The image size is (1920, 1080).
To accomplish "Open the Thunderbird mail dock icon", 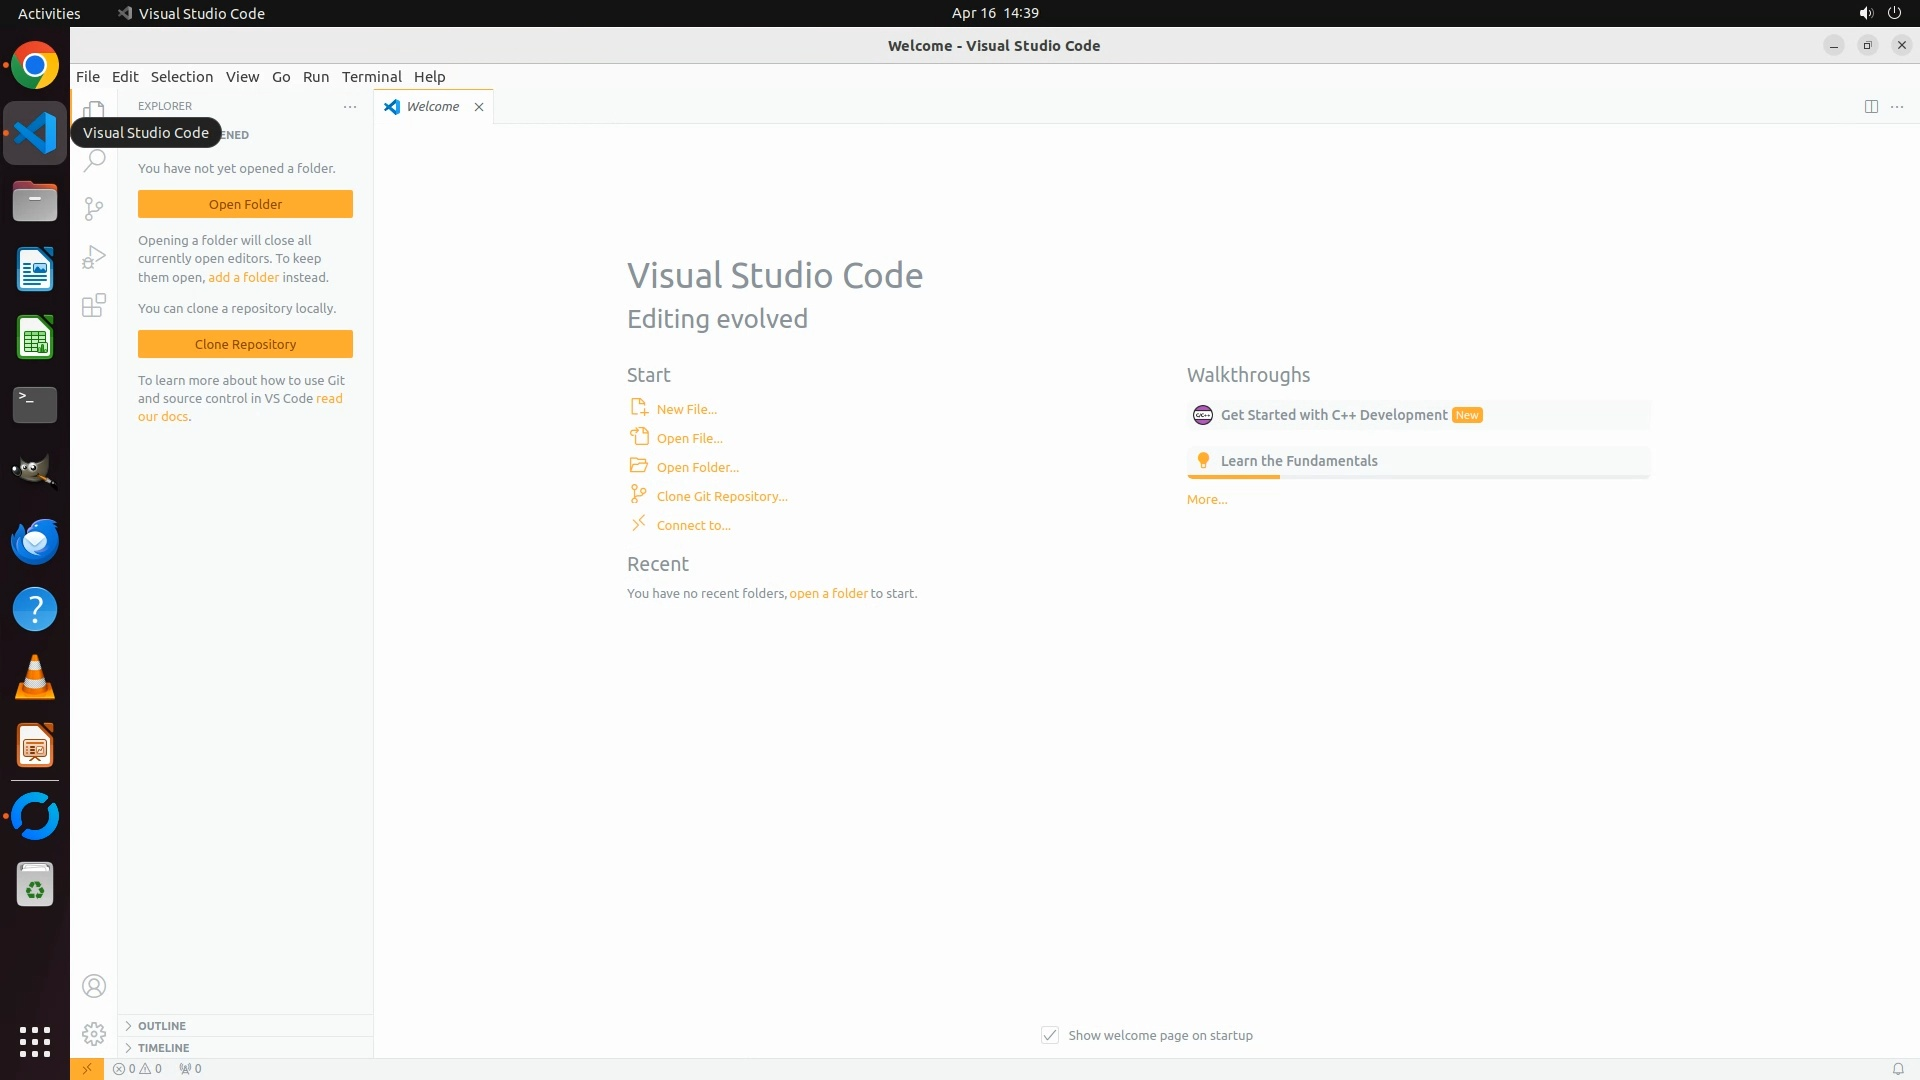I will point(35,541).
